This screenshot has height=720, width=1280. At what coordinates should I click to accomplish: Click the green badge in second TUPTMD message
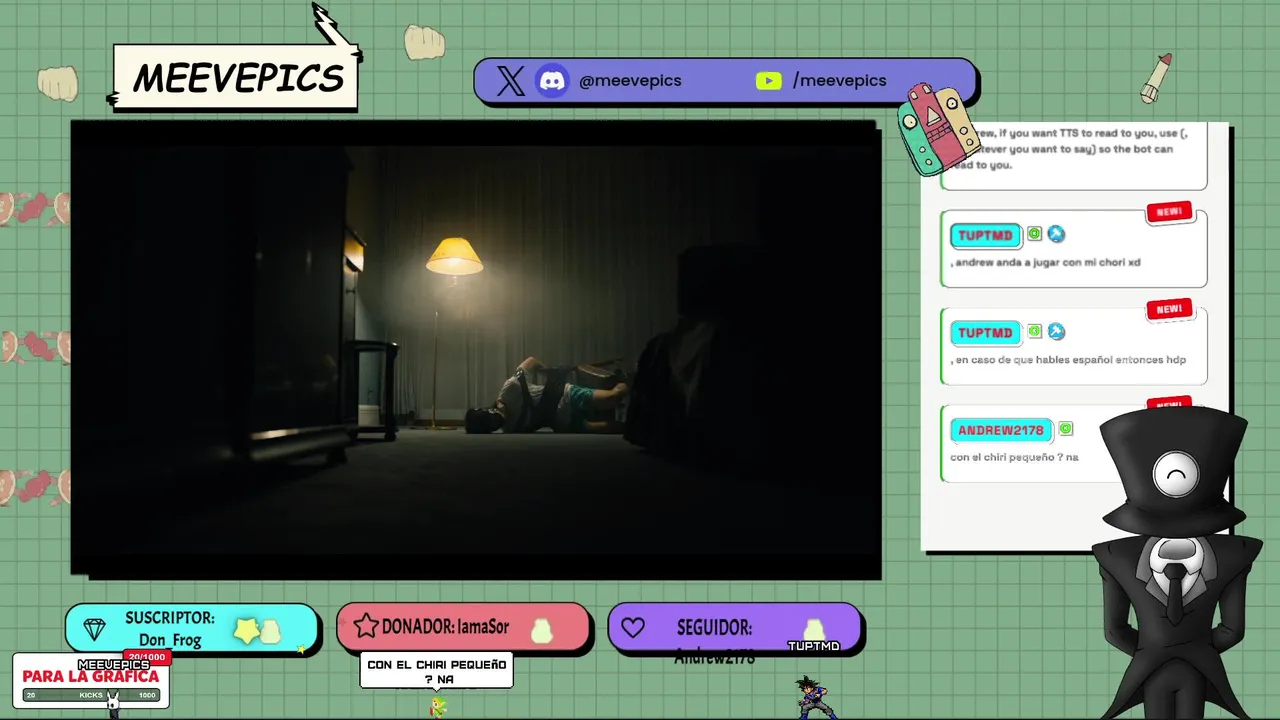tap(1035, 331)
